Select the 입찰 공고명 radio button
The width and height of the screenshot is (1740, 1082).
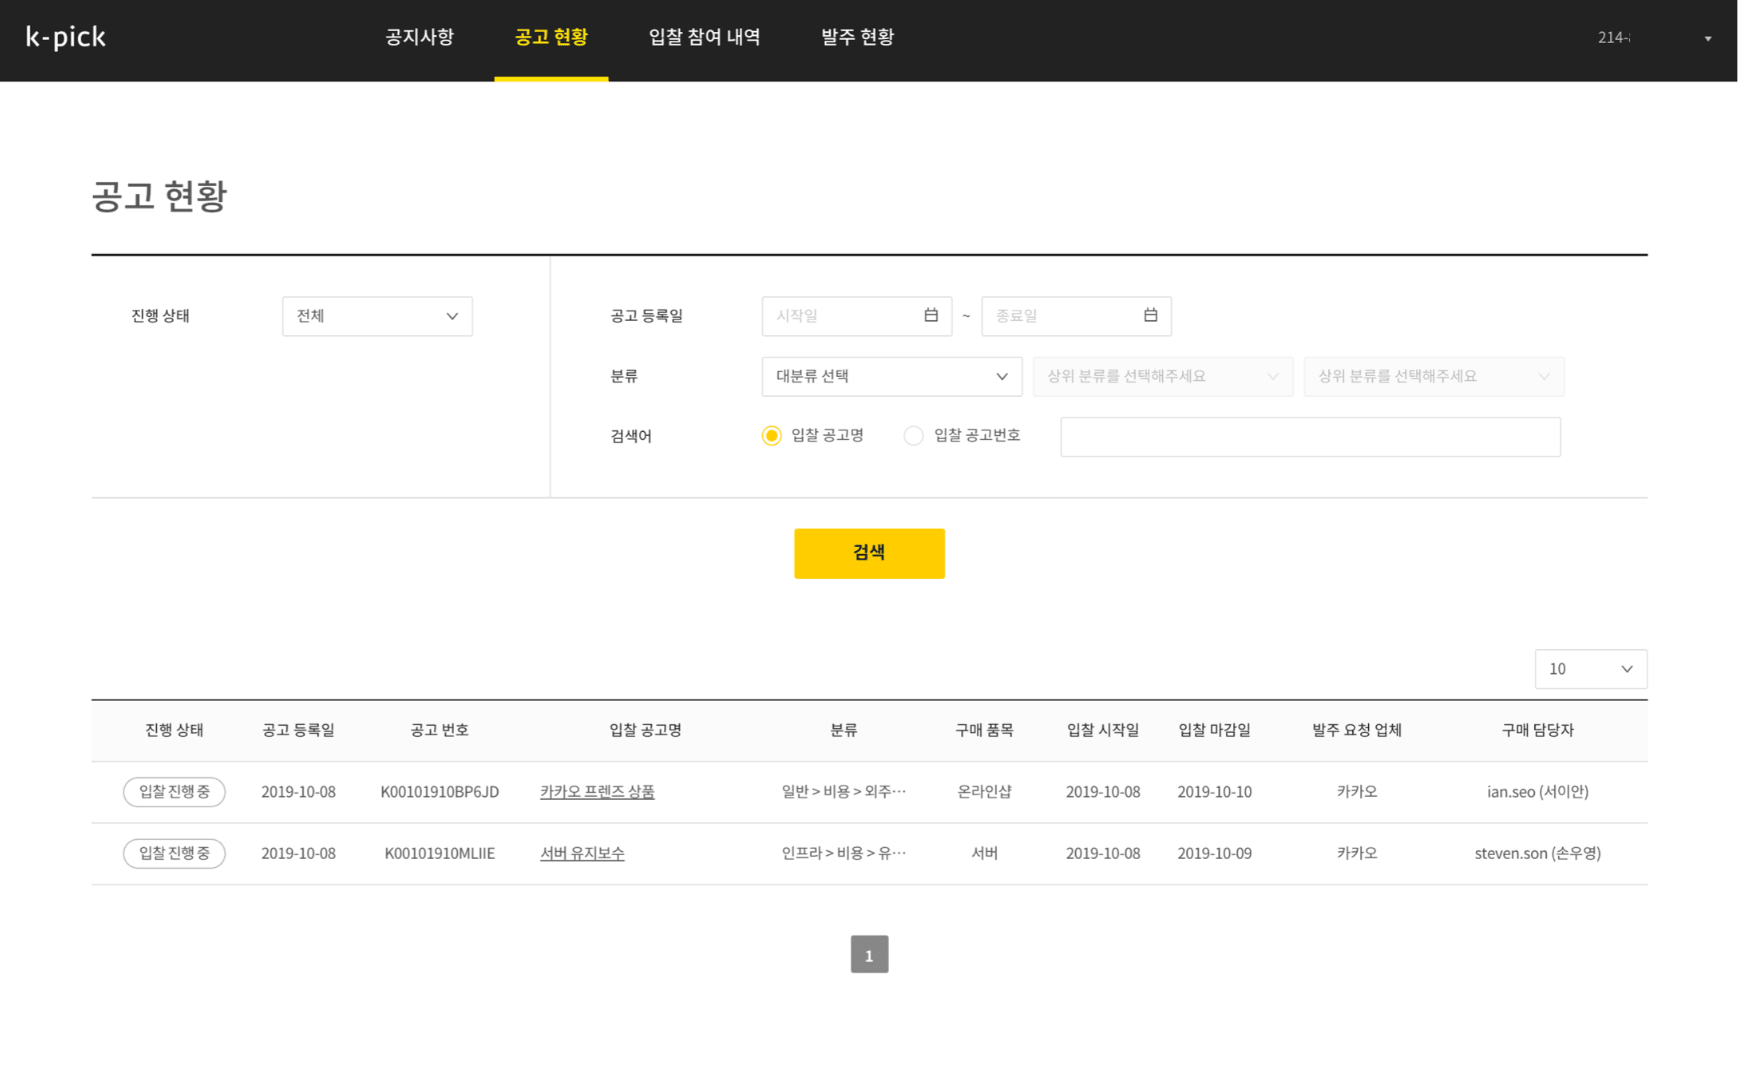[x=771, y=435]
